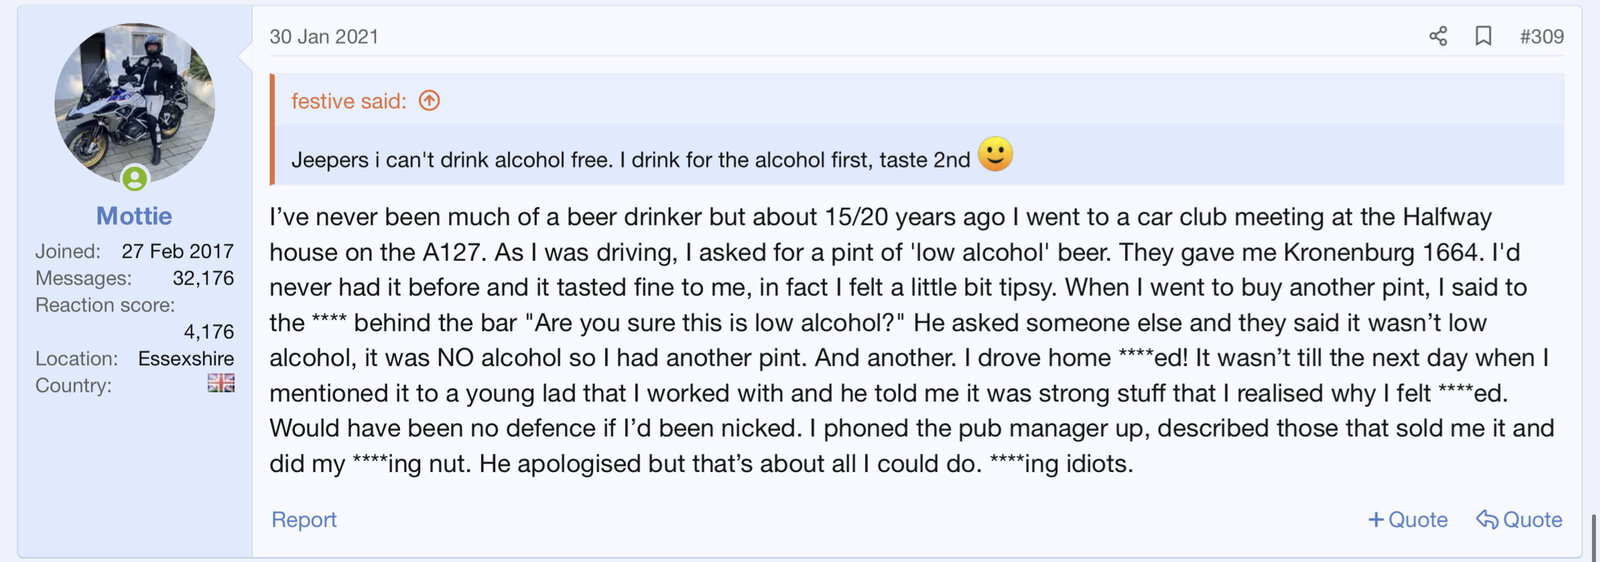Click the 4,176 reaction score value
Screen dimensions: 1600x562
pos(208,332)
